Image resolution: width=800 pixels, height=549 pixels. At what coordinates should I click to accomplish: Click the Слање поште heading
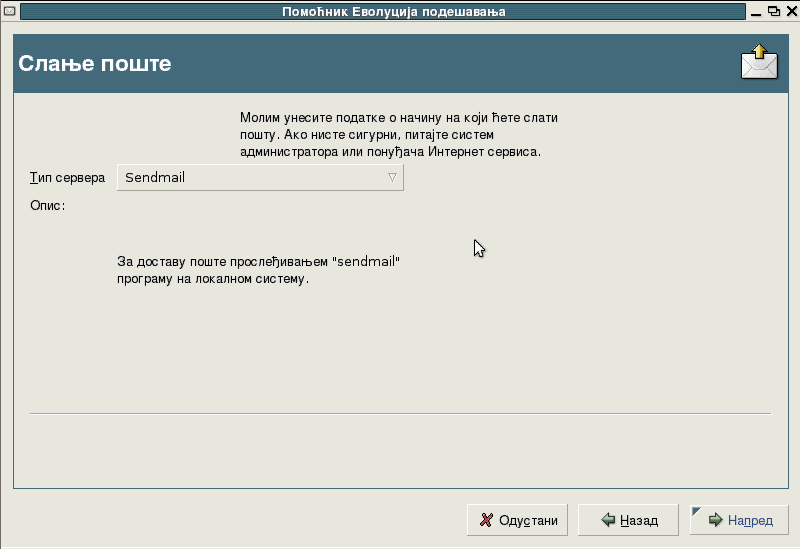95,63
